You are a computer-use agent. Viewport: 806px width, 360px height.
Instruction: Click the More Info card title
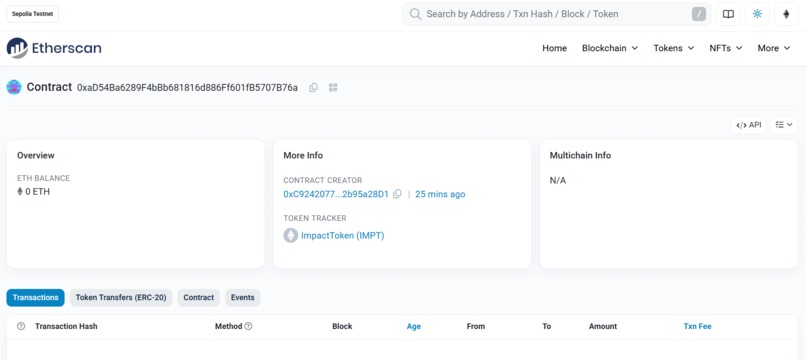(303, 155)
